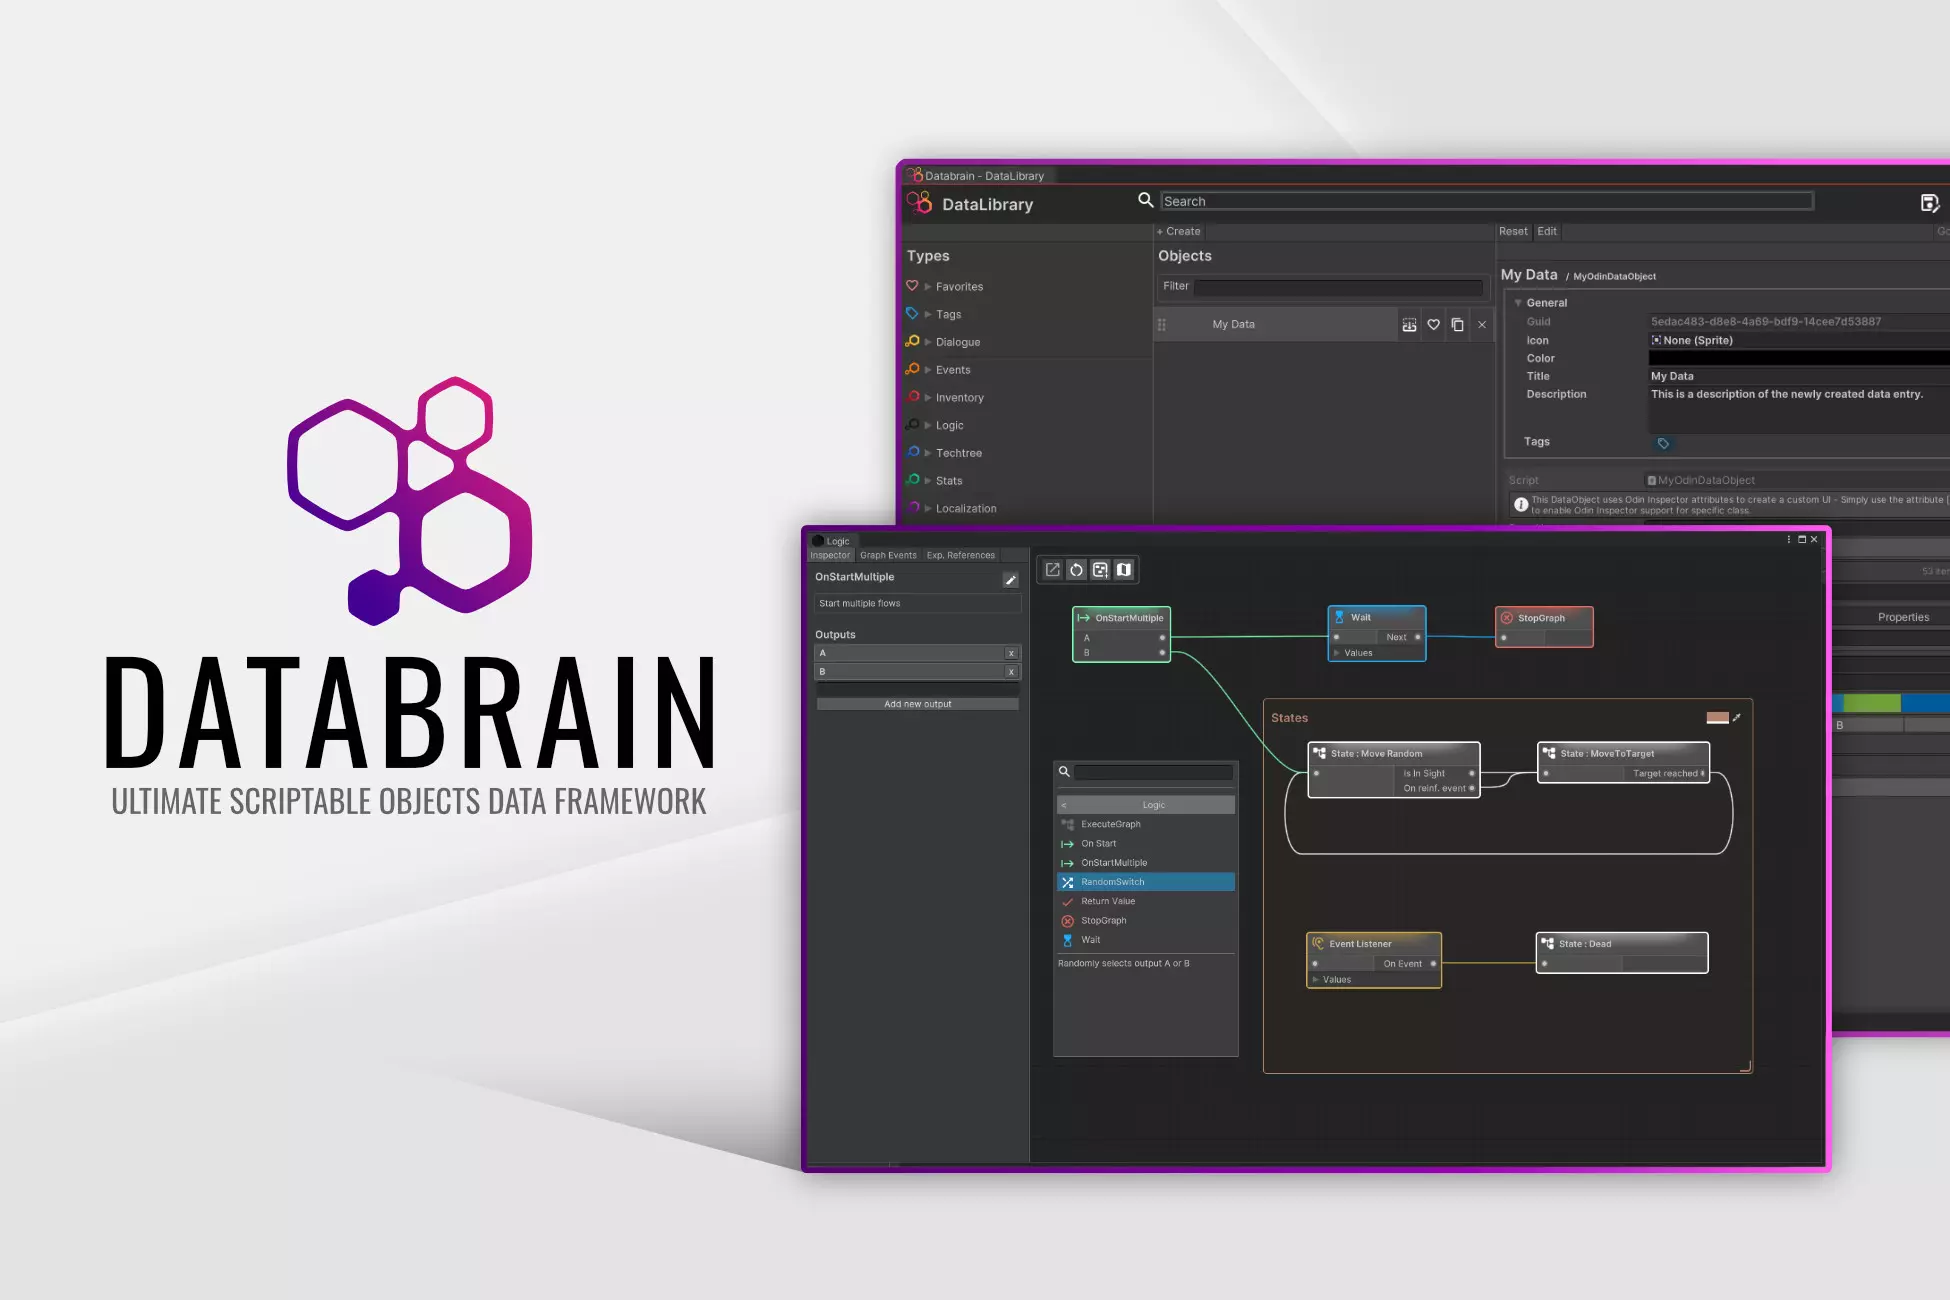Click the Create button above Objects
This screenshot has height=1300, width=1950.
point(1179,231)
